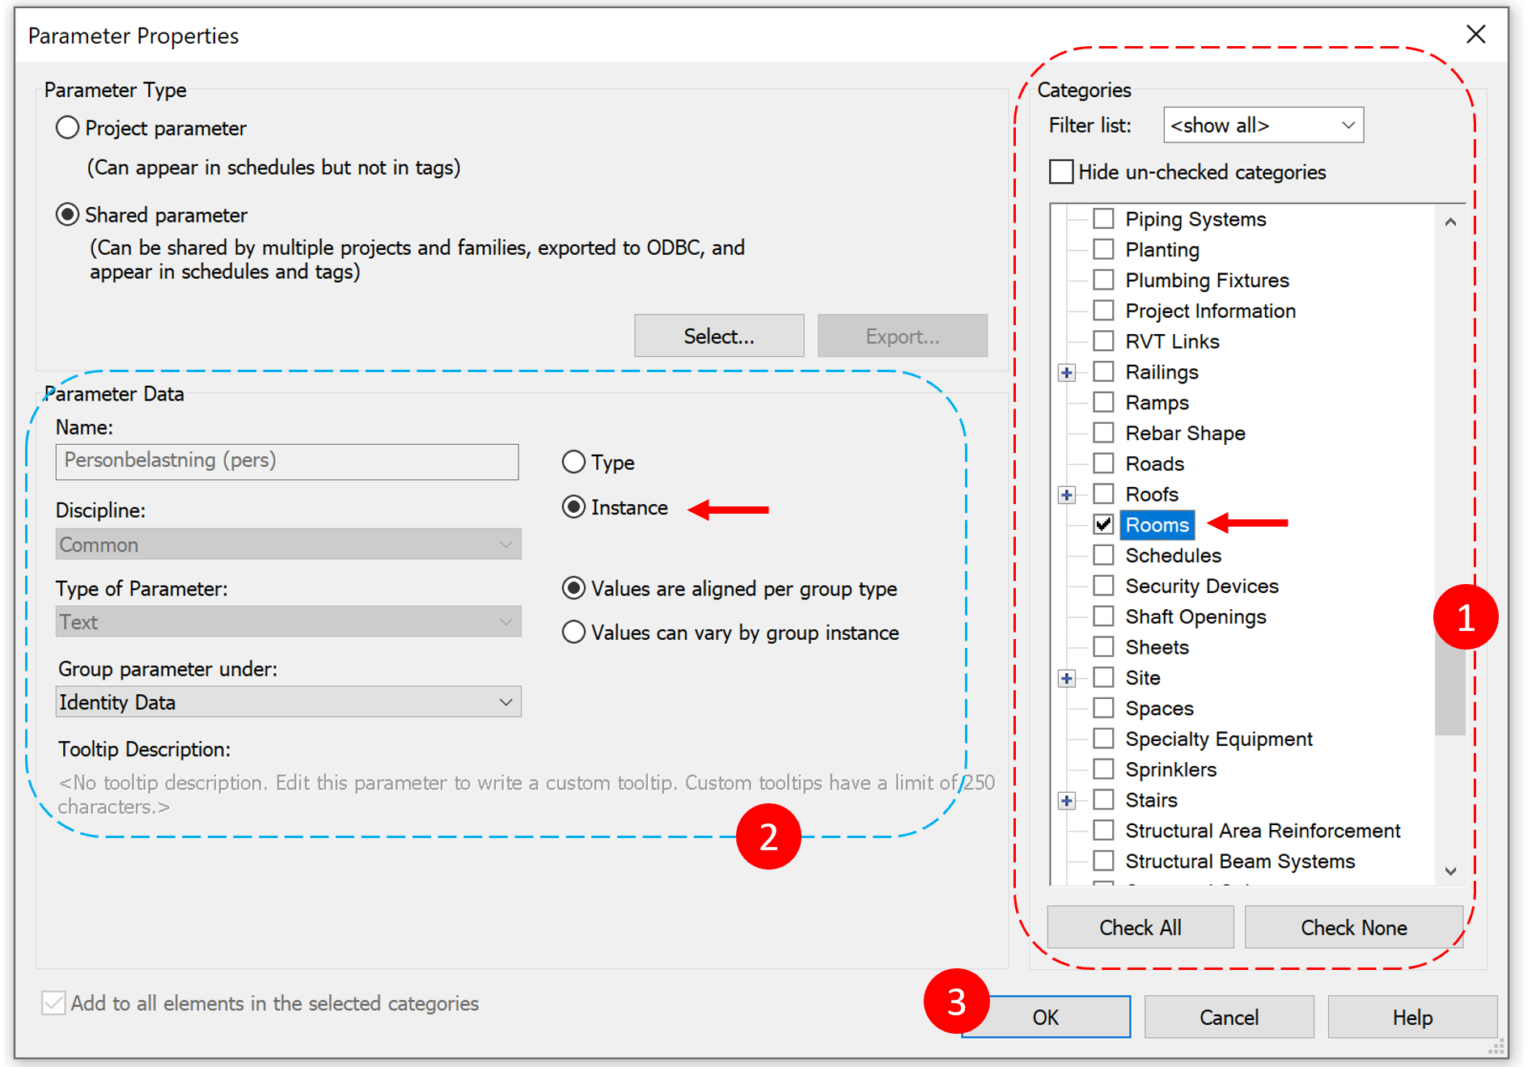1536x1067 pixels.
Task: Open the Group parameter under dropdown
Action: [x=288, y=702]
